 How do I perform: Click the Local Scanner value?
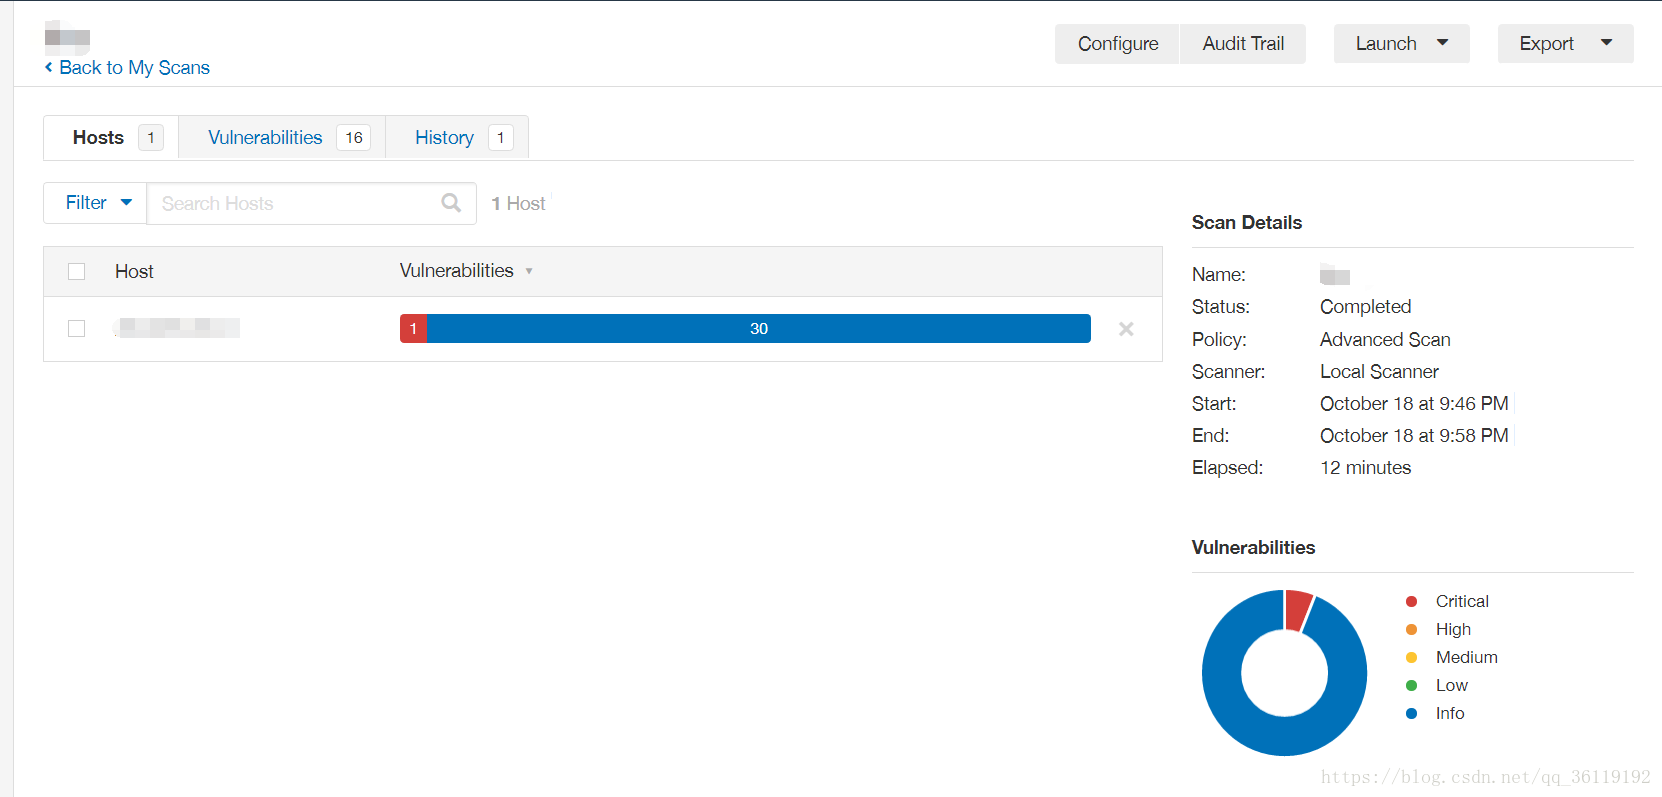coord(1379,371)
